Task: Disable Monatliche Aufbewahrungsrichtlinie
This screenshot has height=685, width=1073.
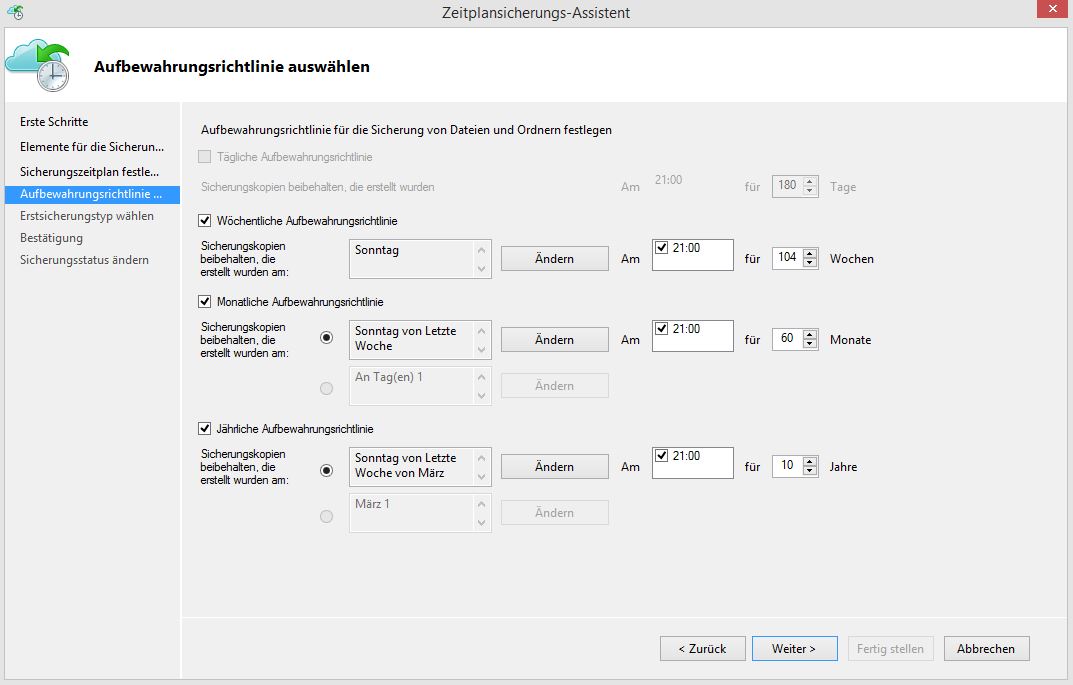Action: tap(205, 301)
